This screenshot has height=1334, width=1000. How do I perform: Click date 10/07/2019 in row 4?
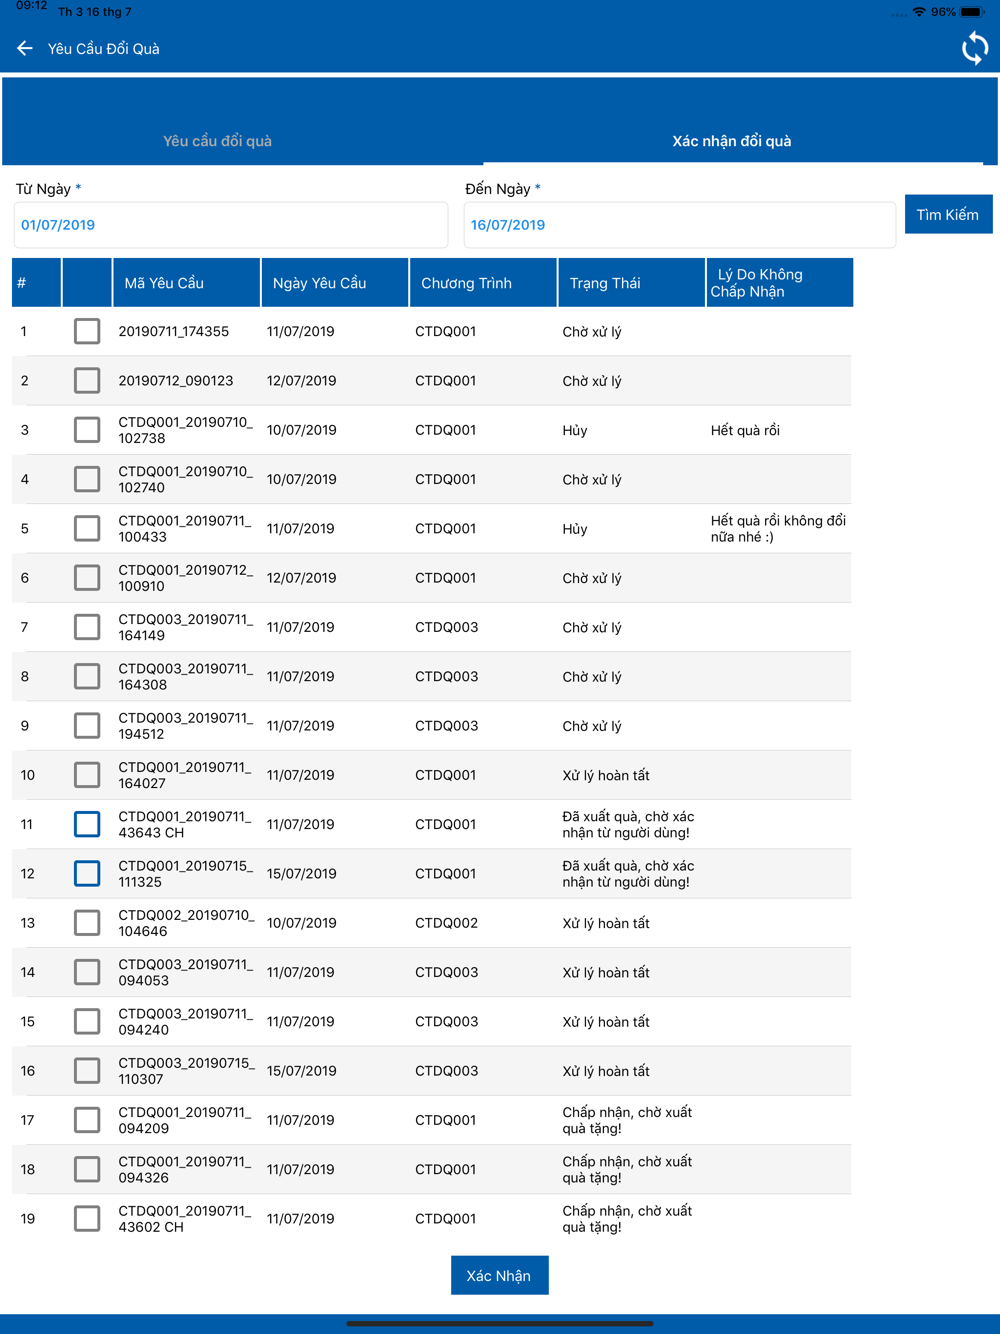301,479
